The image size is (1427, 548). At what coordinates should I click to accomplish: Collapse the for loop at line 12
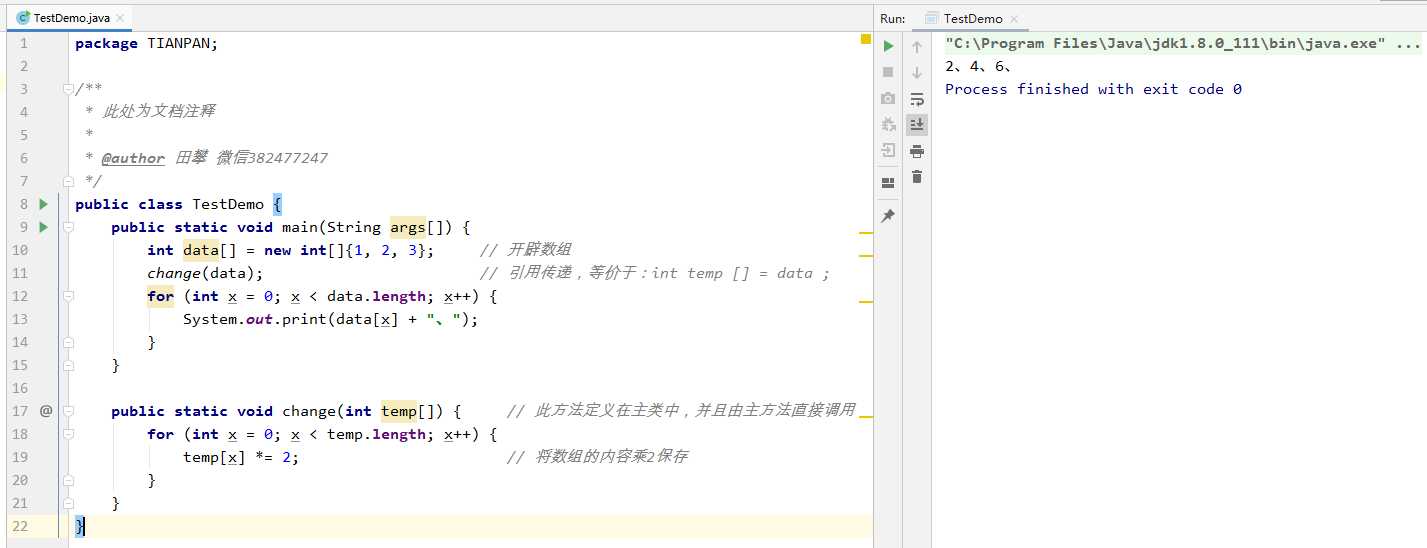[x=68, y=296]
